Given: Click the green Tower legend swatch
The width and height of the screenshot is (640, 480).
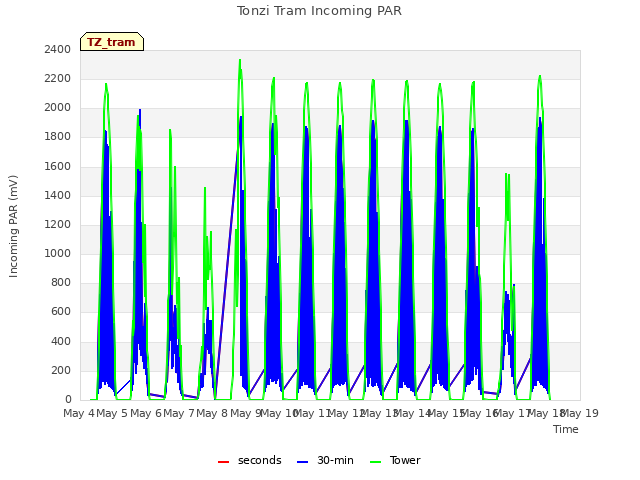Looking at the screenshot, I should coord(375,462).
